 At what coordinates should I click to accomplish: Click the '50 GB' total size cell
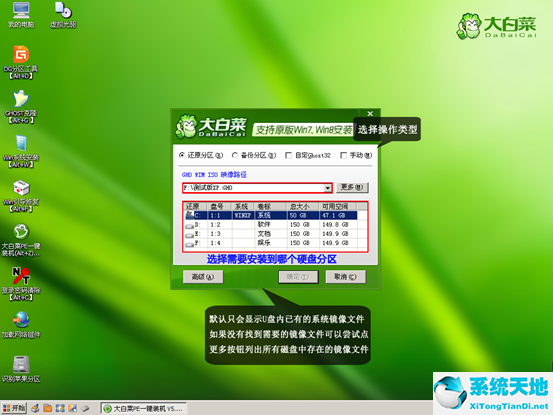click(x=302, y=215)
